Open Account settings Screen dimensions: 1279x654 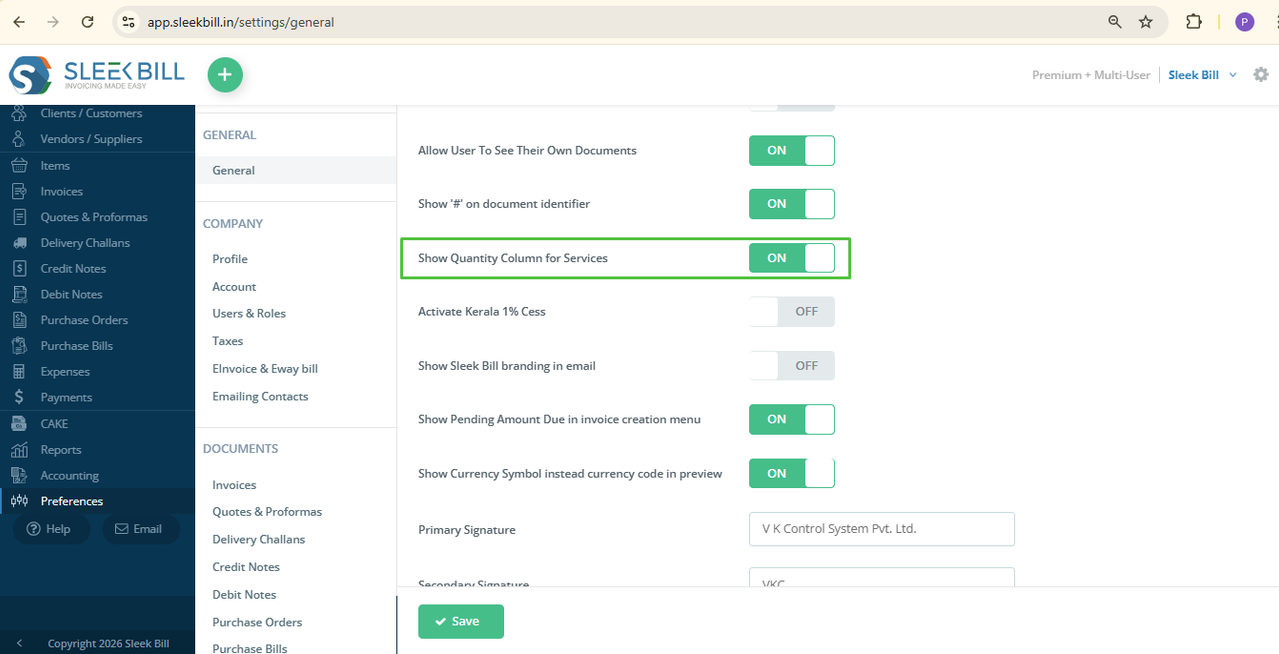pos(234,286)
